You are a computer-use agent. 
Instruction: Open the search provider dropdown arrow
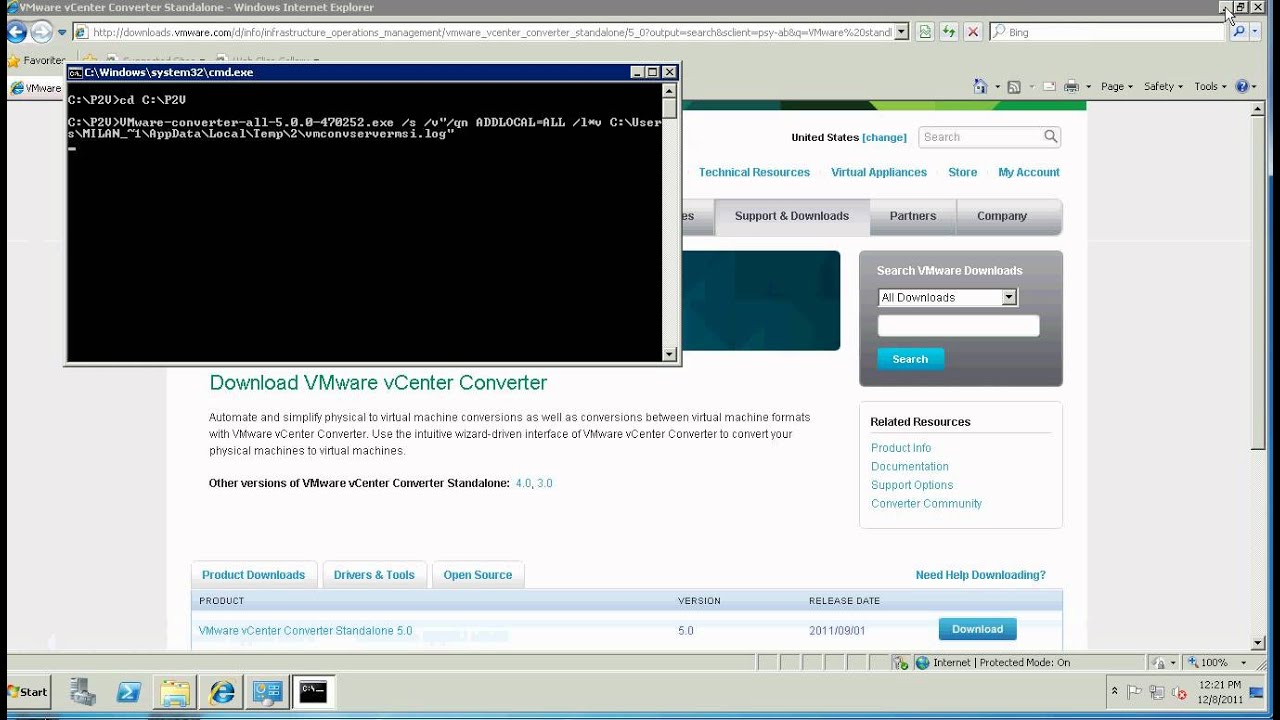(x=1257, y=32)
